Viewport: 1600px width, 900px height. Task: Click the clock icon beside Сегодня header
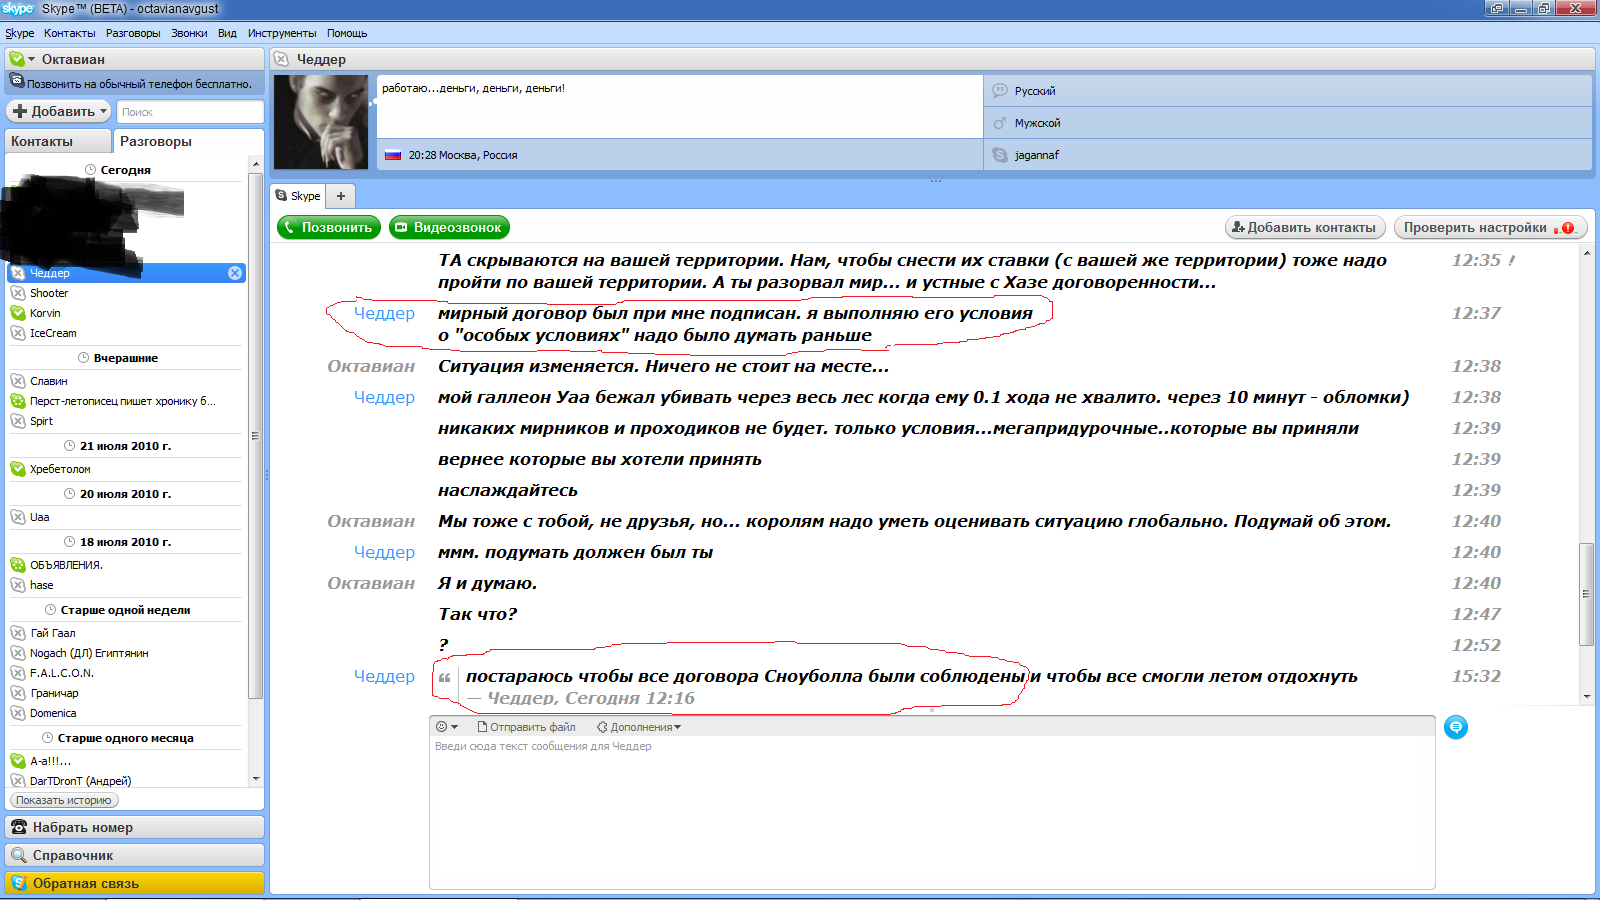[91, 170]
